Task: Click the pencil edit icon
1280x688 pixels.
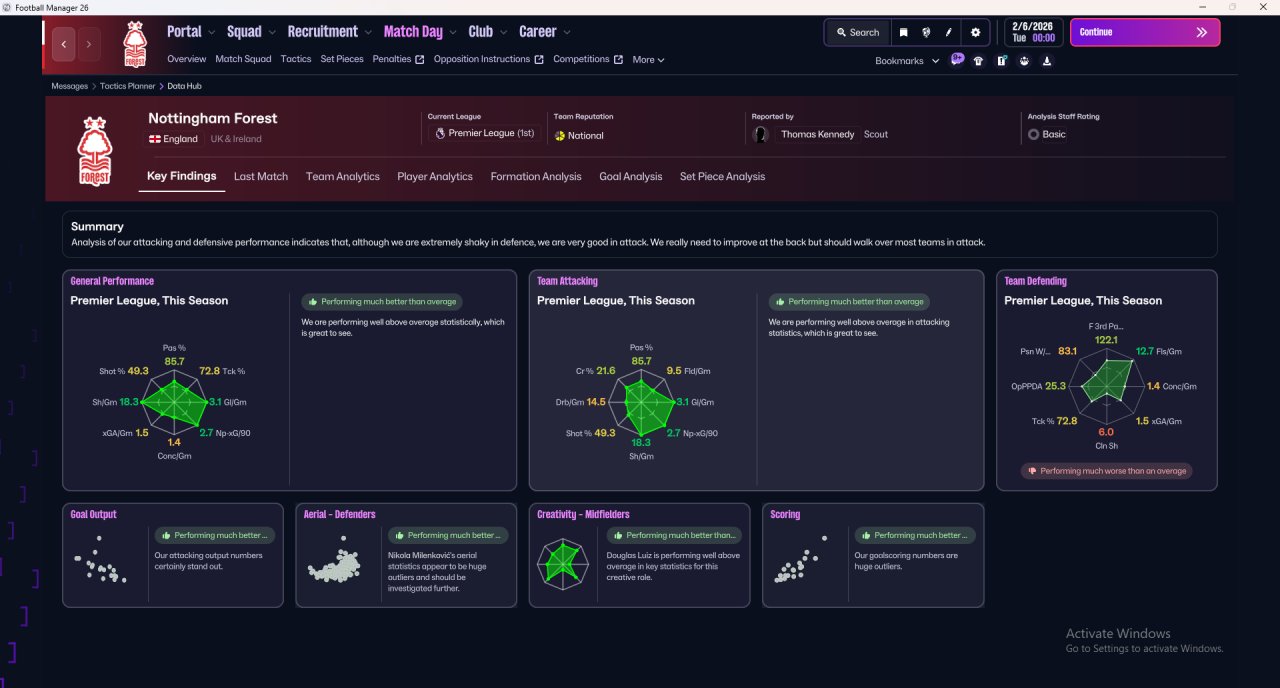Action: [949, 32]
